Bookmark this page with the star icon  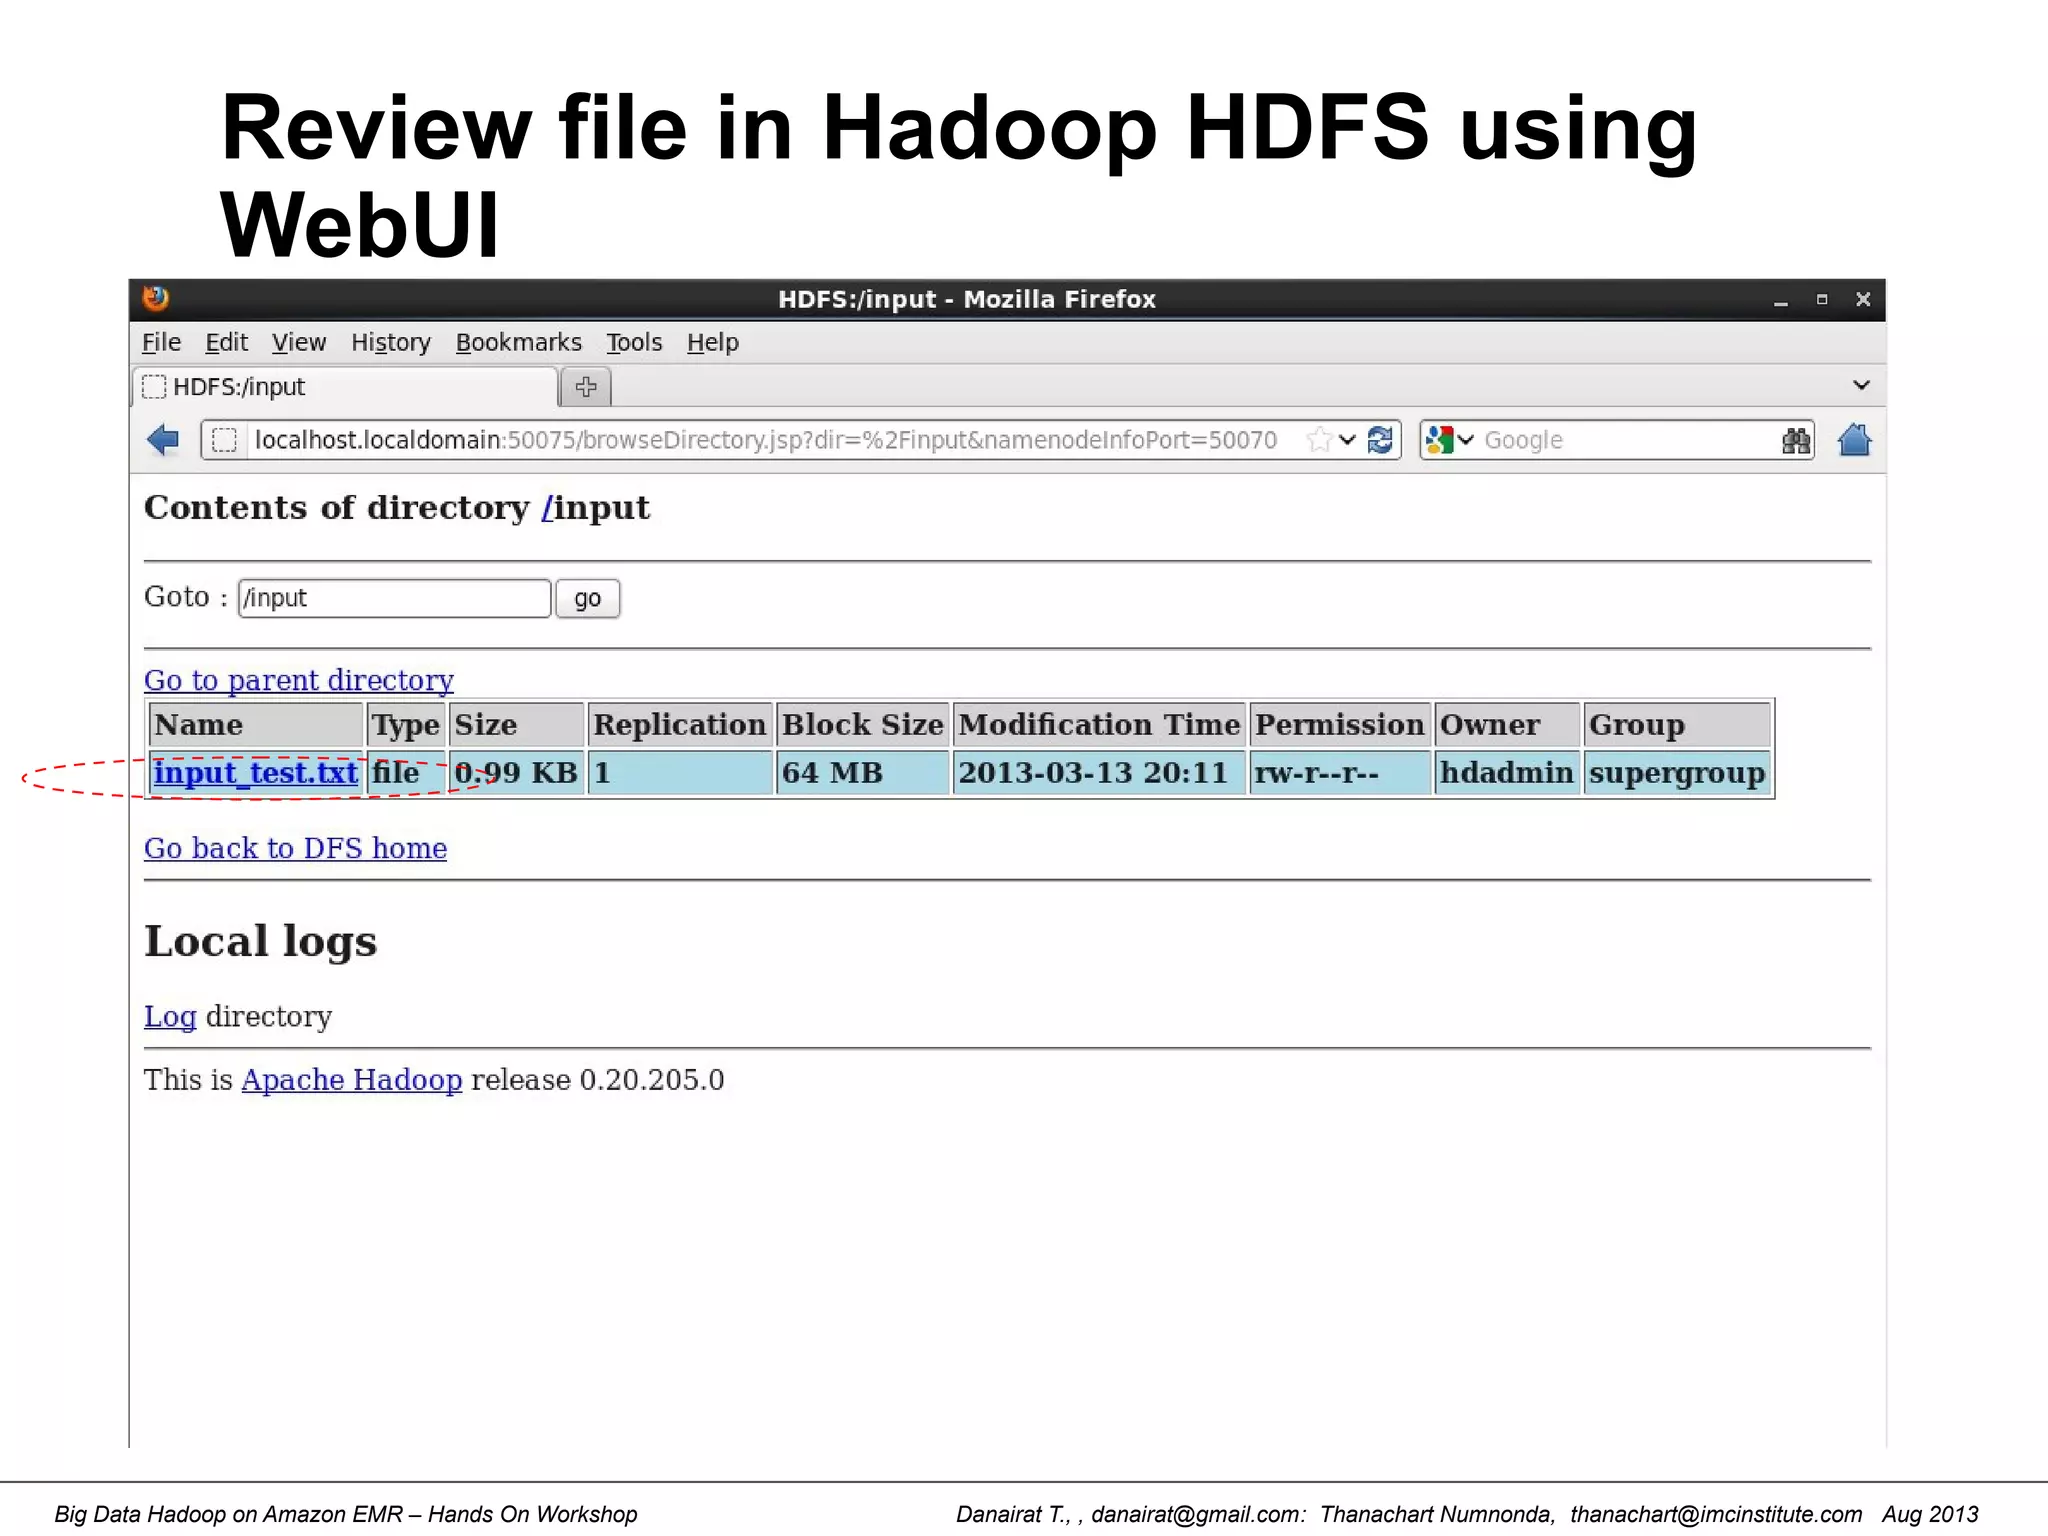point(1319,440)
